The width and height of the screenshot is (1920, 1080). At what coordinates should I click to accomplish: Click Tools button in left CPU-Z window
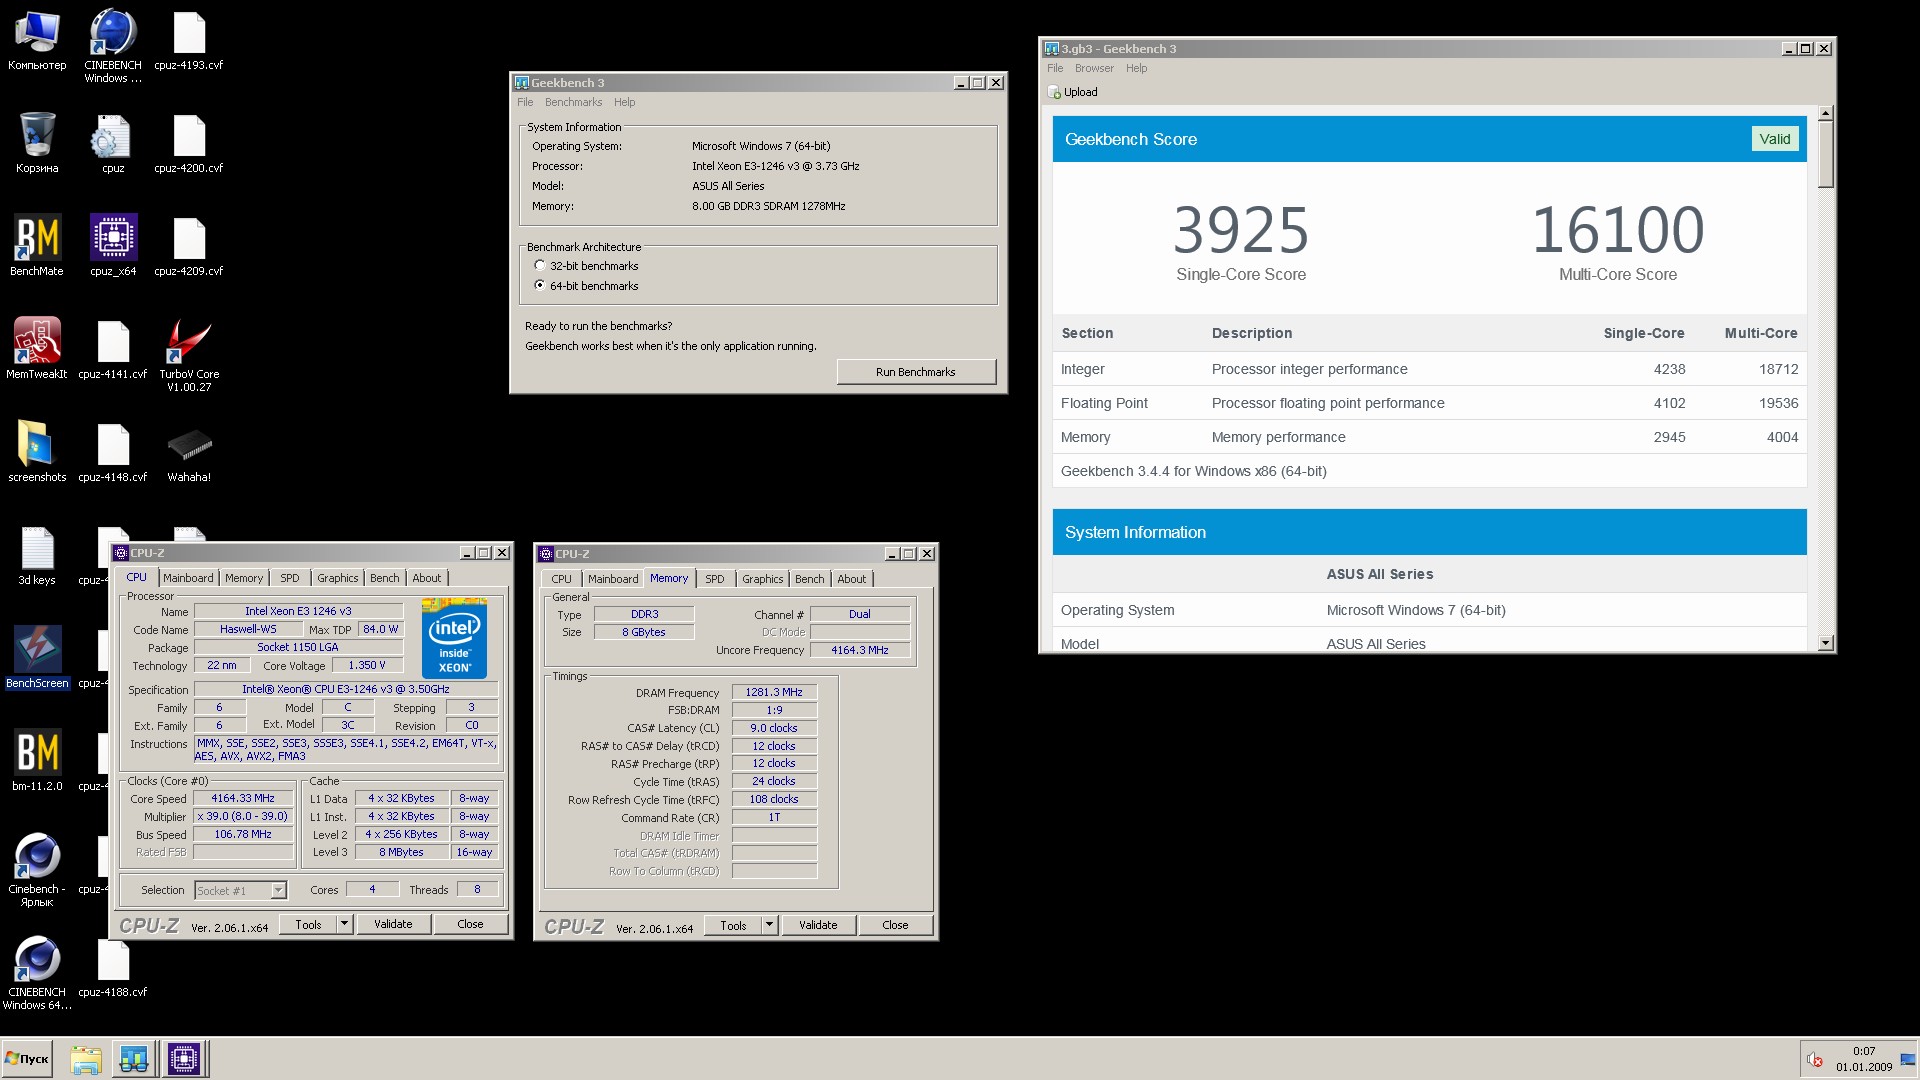[308, 924]
